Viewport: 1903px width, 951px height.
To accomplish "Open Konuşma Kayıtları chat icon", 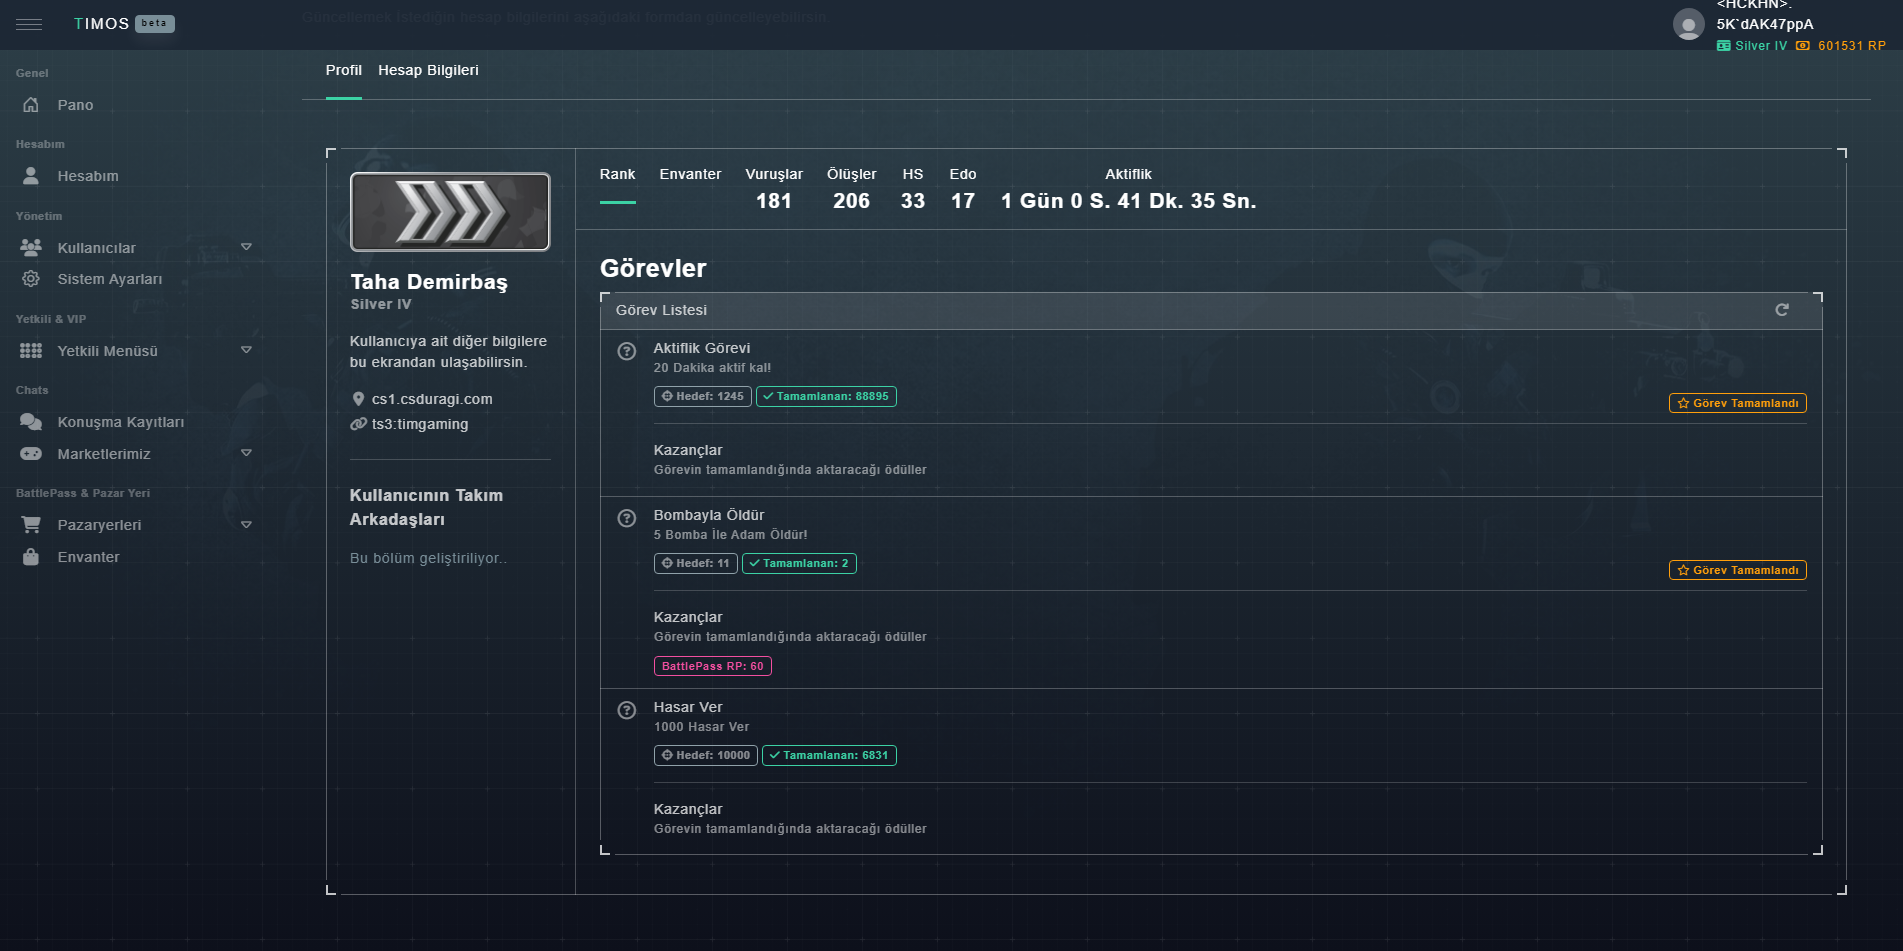I will (x=31, y=422).
